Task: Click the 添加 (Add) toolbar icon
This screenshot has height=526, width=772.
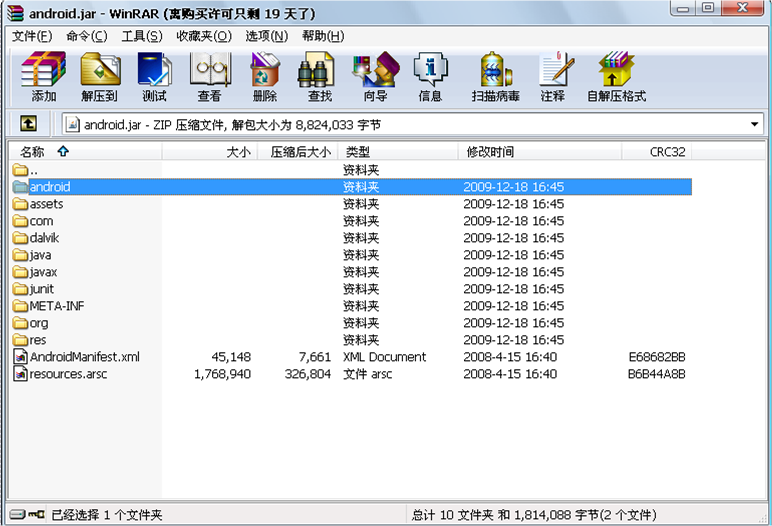Action: [x=43, y=76]
